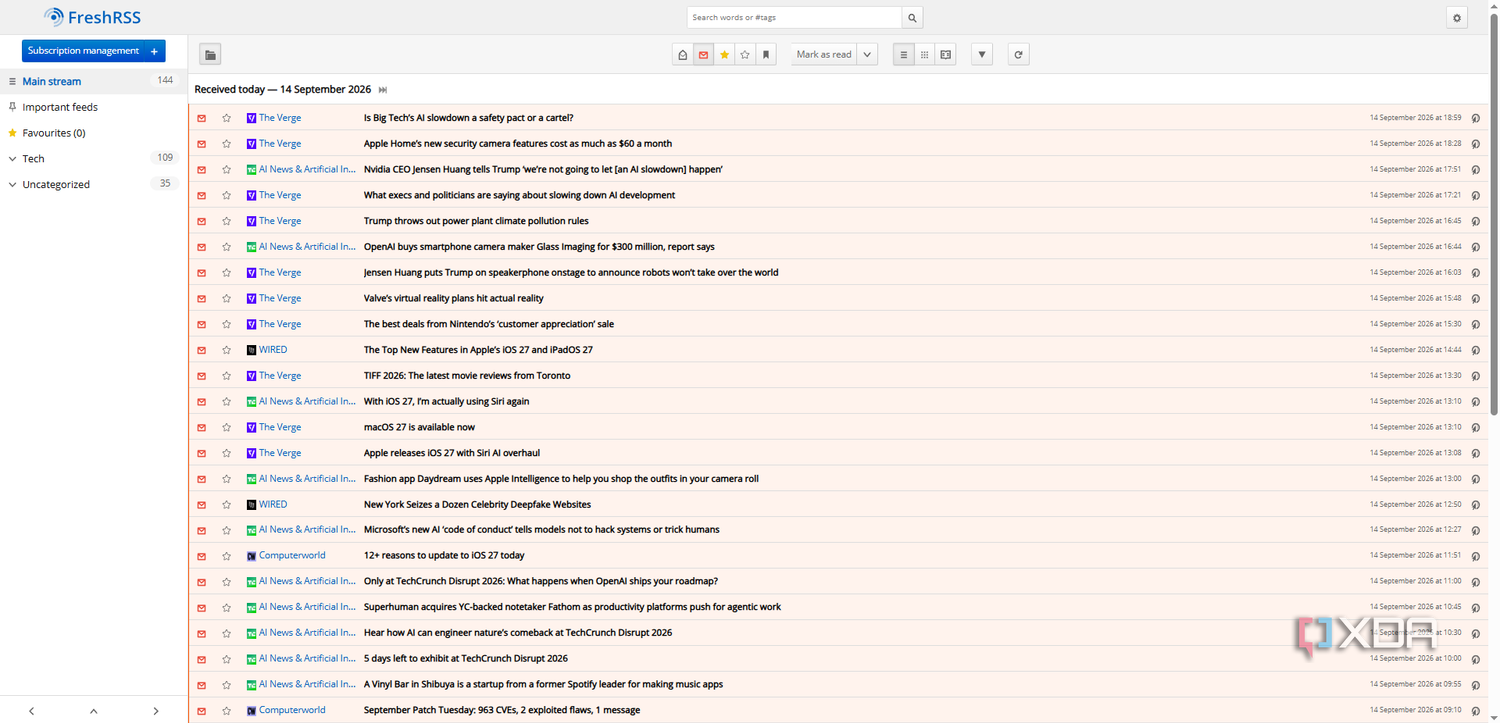Switch to global grid view
Image resolution: width=1500 pixels, height=723 pixels.
pyautogui.click(x=924, y=55)
